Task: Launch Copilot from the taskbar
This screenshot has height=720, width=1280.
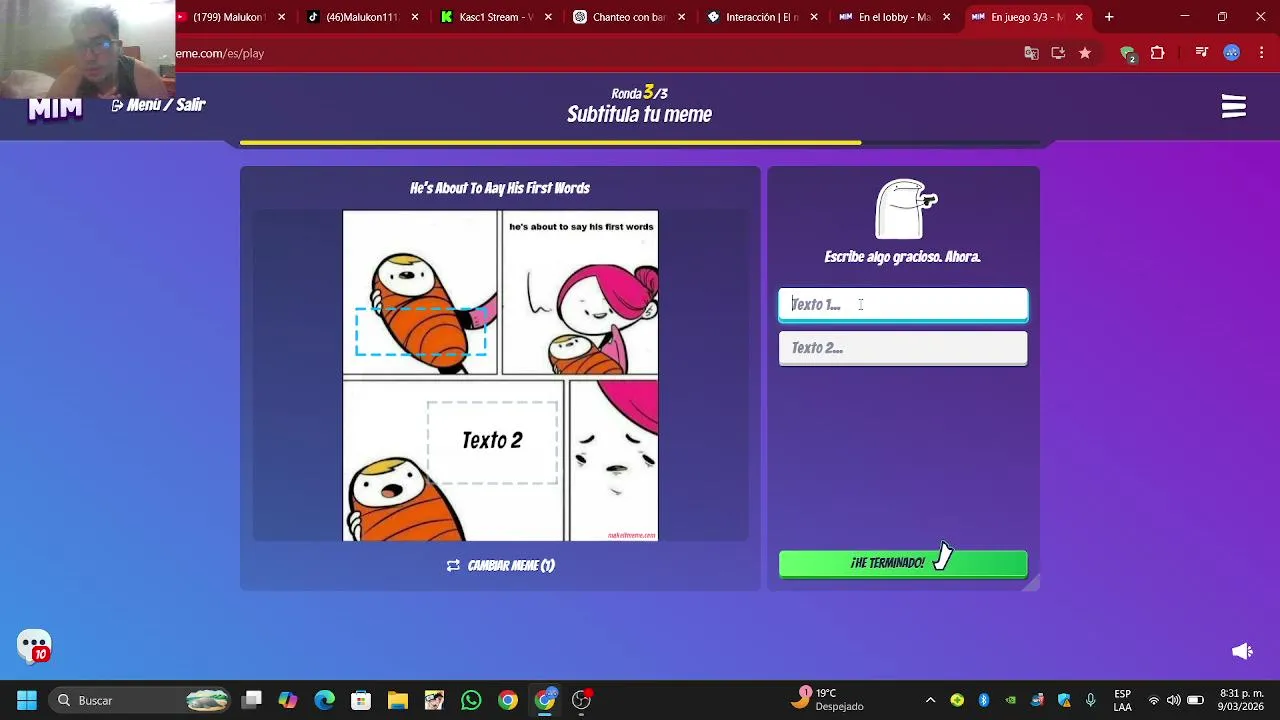Action: pyautogui.click(x=288, y=700)
